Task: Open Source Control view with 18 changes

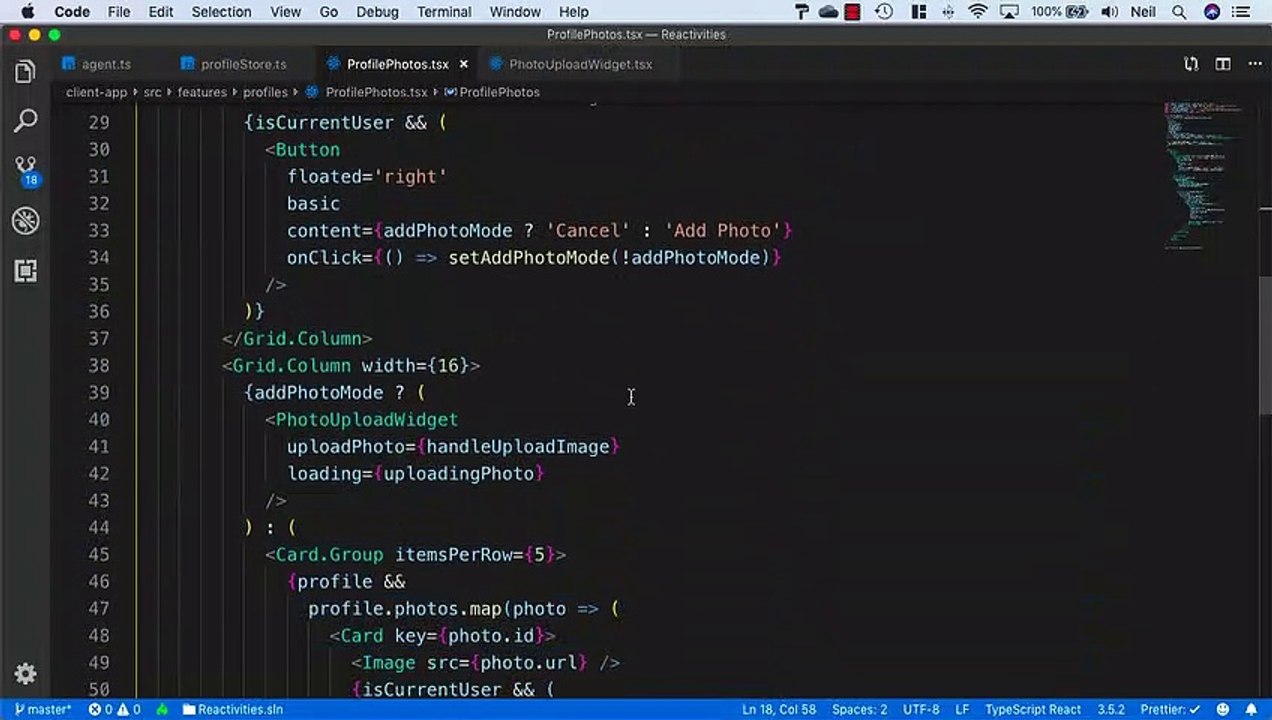Action: coord(26,170)
